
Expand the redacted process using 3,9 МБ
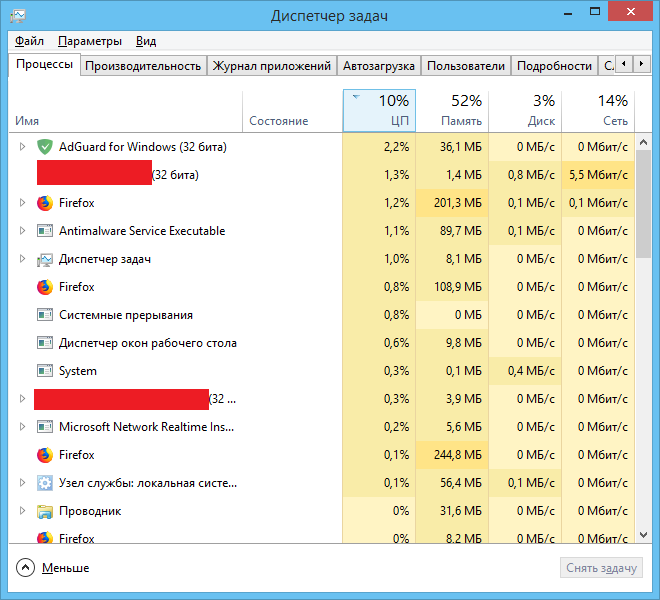tap(22, 399)
